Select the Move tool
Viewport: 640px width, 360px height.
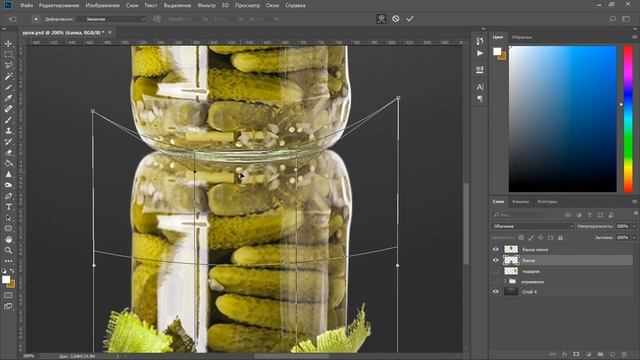[x=8, y=44]
